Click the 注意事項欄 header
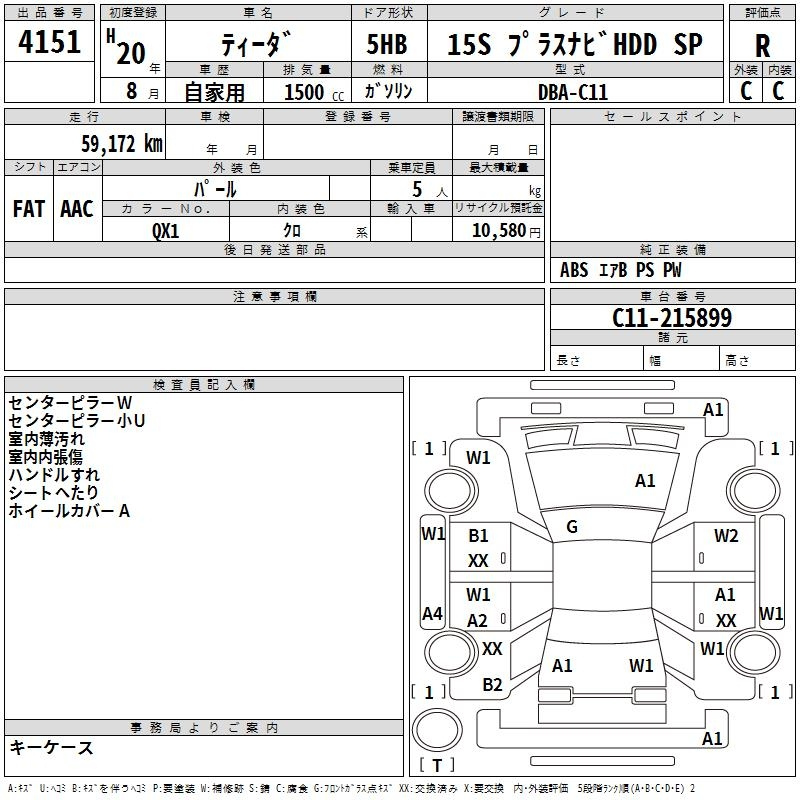 [274, 297]
